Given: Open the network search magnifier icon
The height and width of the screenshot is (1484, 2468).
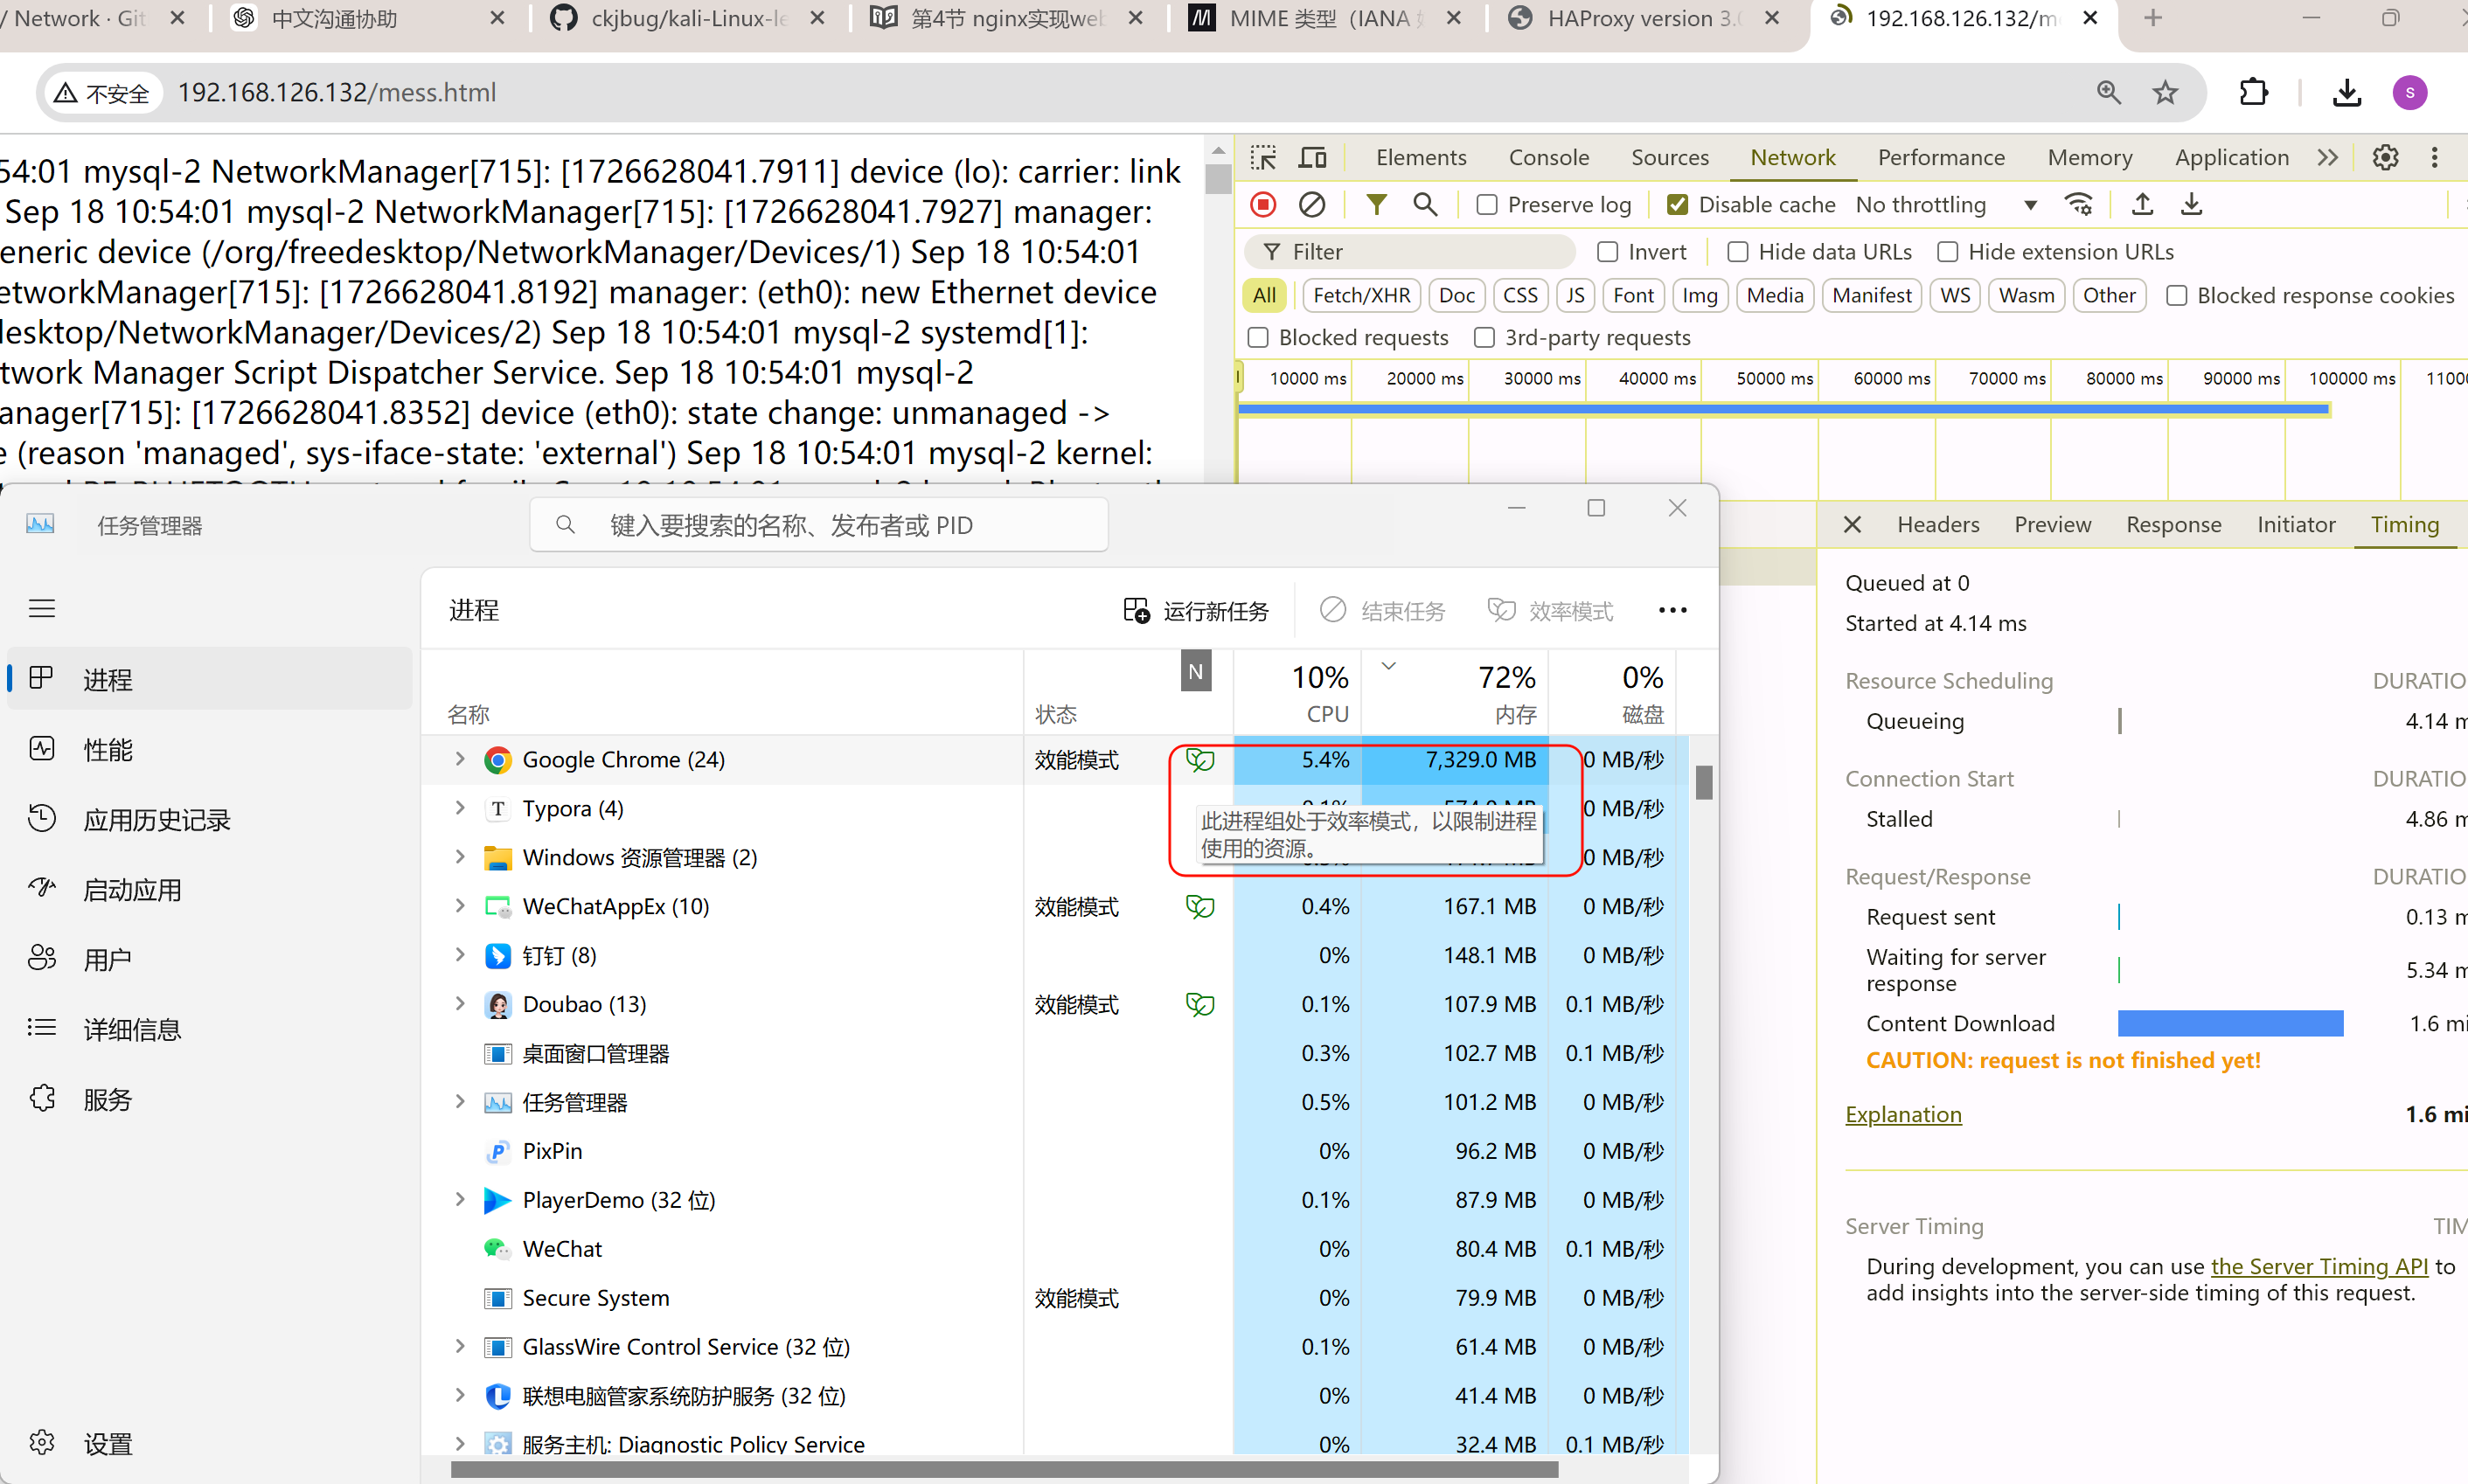Looking at the screenshot, I should point(1425,205).
